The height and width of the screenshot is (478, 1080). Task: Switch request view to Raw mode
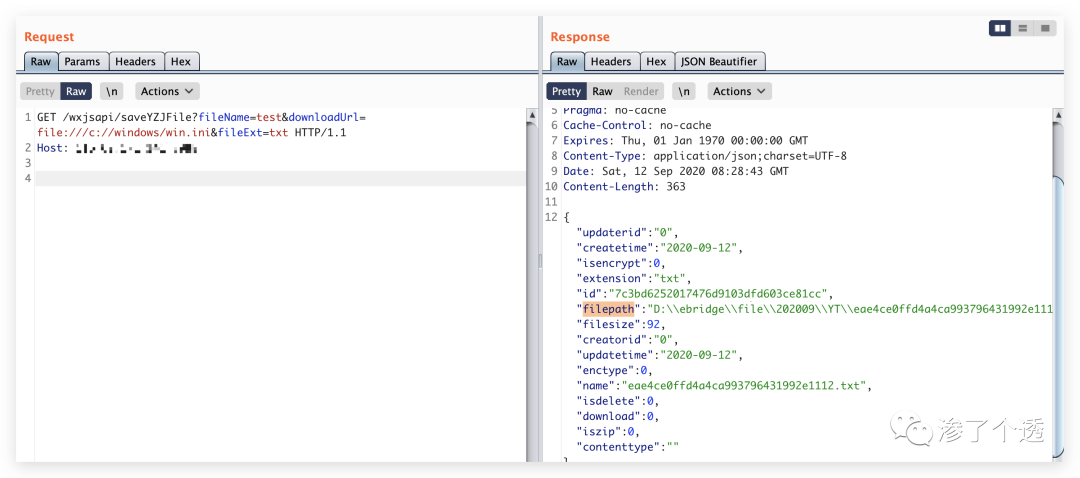[x=76, y=91]
